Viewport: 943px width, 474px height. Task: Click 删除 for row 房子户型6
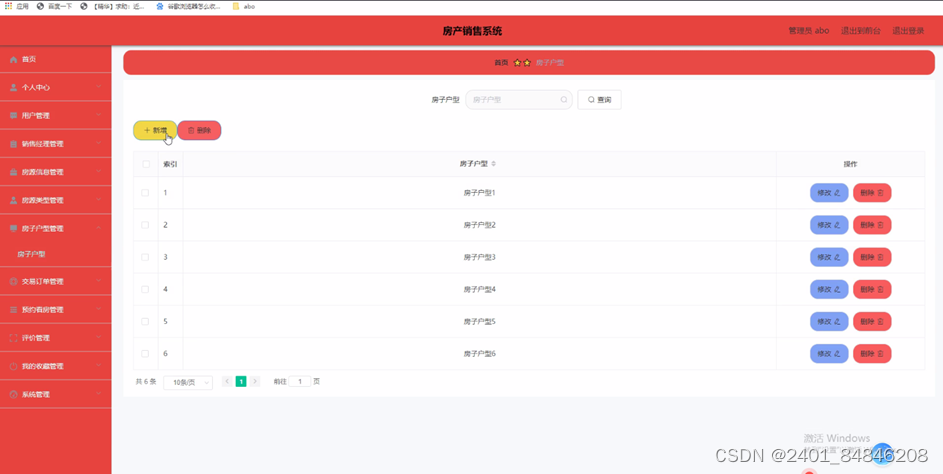click(x=872, y=354)
